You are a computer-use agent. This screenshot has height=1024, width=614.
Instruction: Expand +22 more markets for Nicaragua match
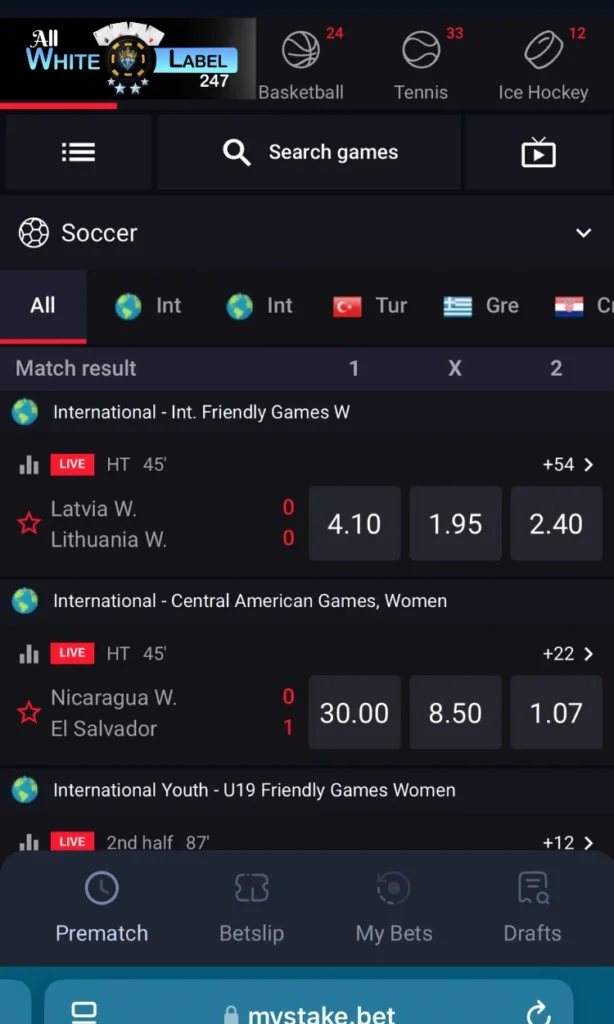(x=568, y=654)
